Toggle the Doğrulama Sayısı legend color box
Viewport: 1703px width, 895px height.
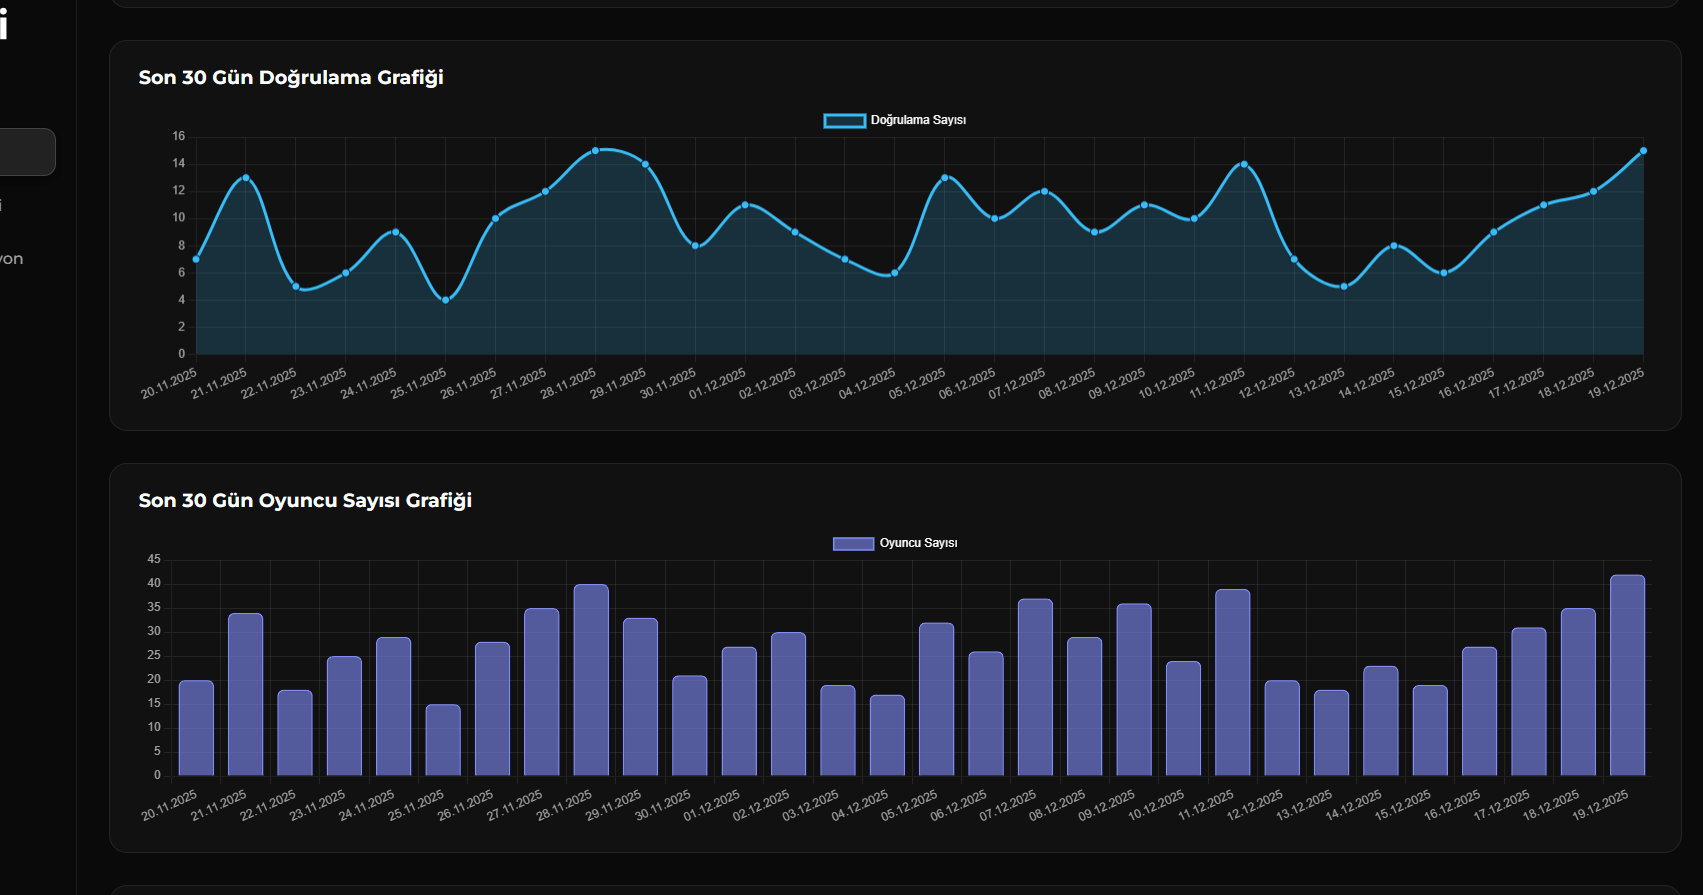844,120
